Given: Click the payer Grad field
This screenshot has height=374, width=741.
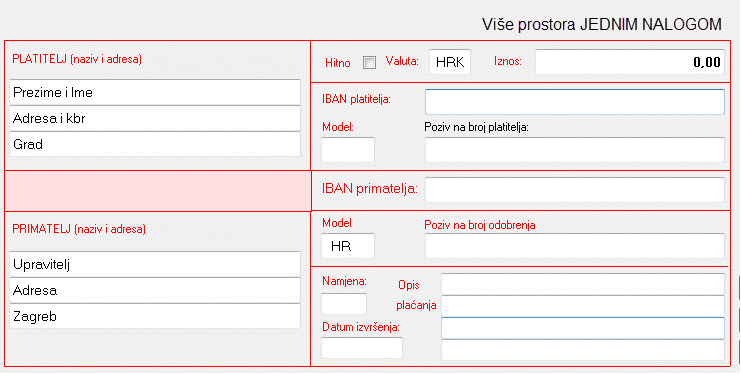Looking at the screenshot, I should tap(155, 144).
